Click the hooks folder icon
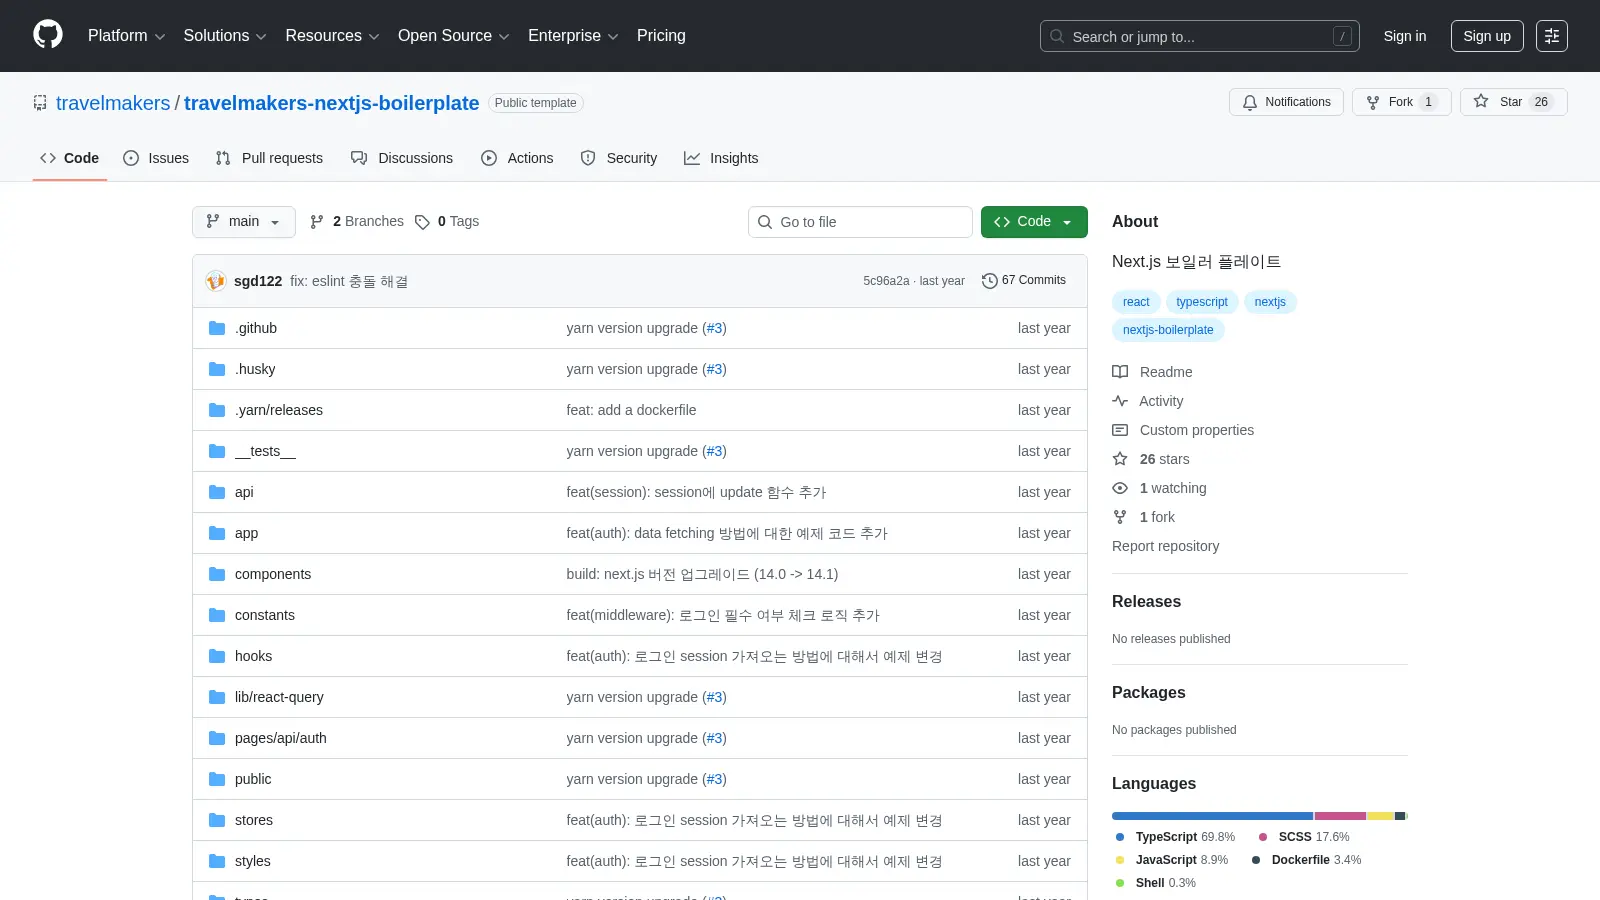The image size is (1600, 900). 217,656
